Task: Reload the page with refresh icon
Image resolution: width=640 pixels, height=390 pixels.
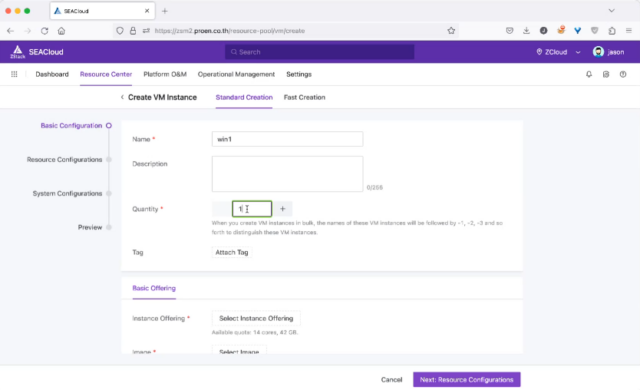Action: point(44,31)
